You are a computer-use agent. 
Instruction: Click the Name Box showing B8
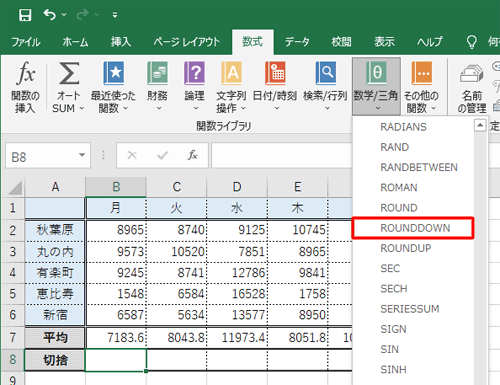42,156
